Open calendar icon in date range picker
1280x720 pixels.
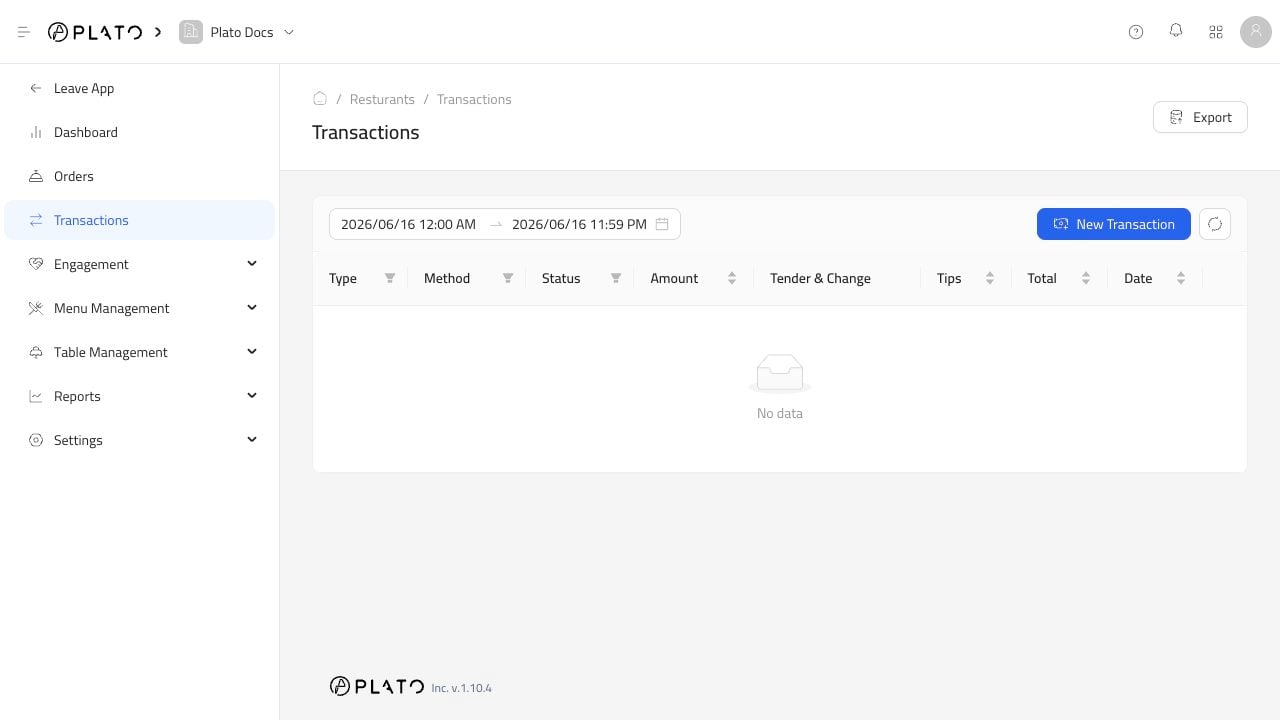tap(662, 224)
